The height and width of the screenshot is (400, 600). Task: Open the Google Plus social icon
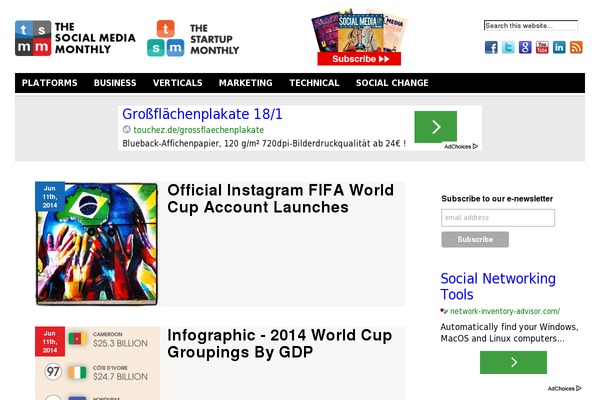tap(525, 47)
